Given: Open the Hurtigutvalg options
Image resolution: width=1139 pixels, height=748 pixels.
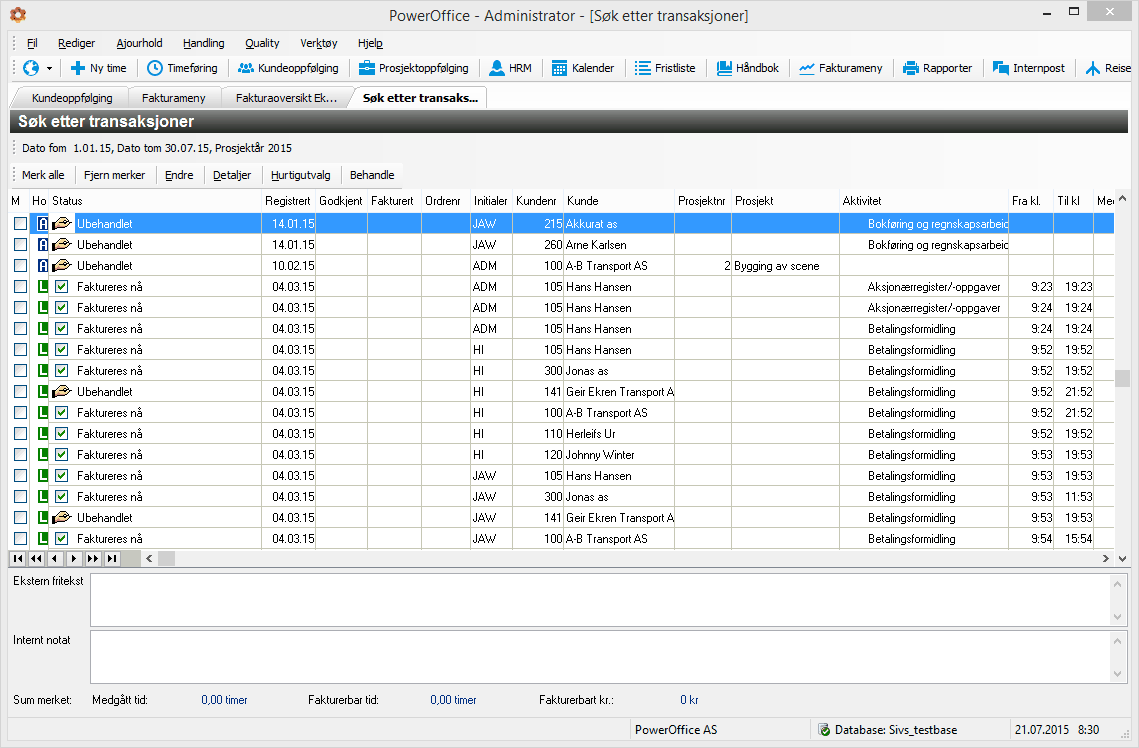Looking at the screenshot, I should pos(301,175).
